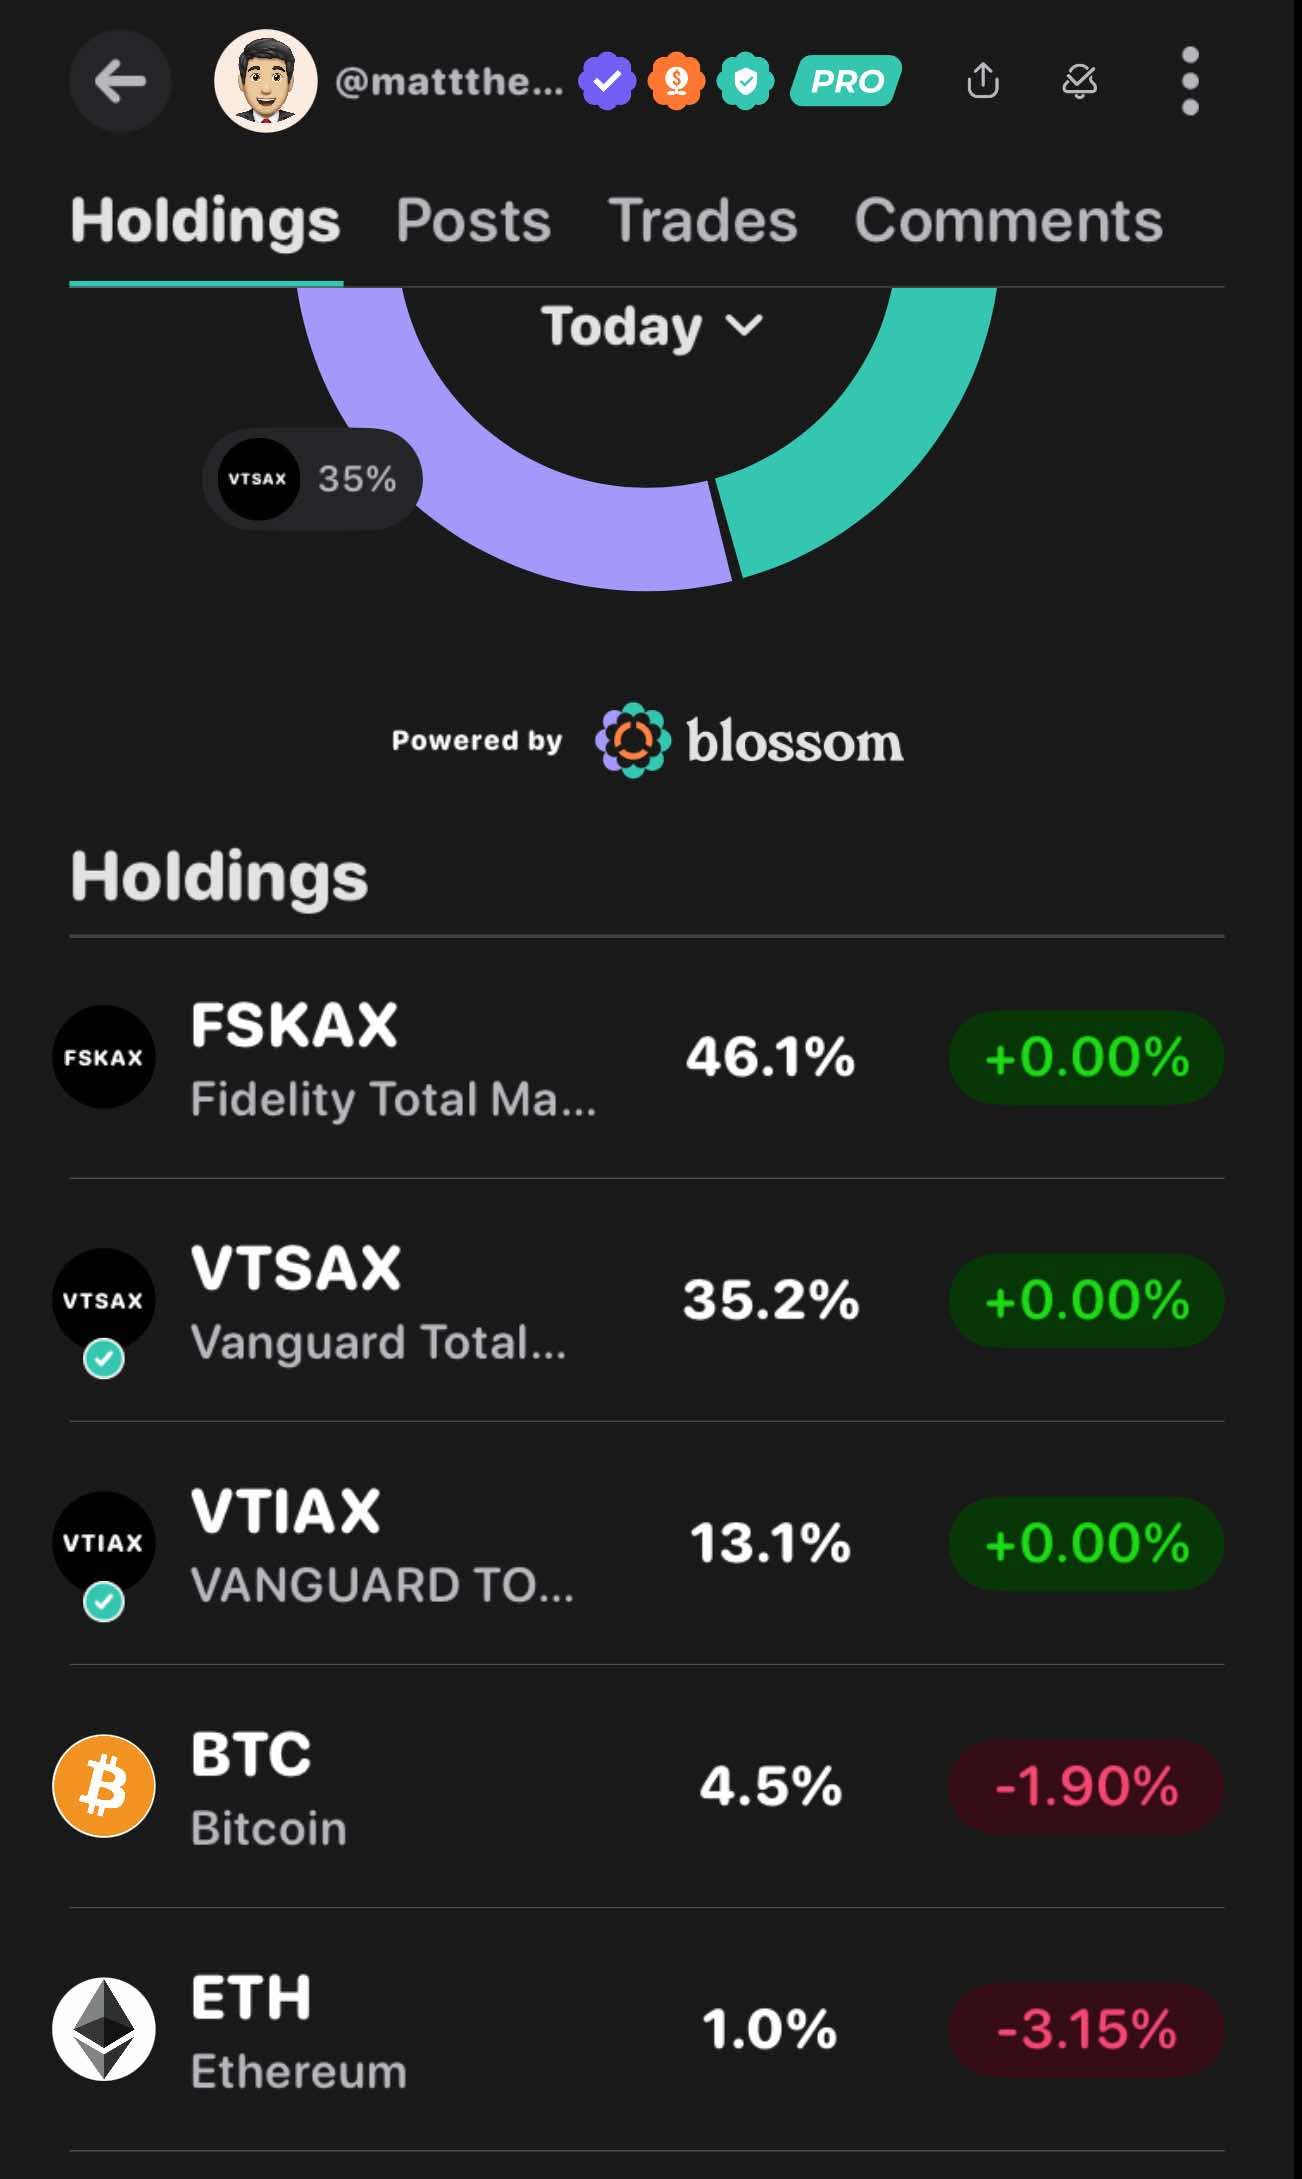Screen dimensions: 1302x2179
Task: Tap the Bitcoin logo icon
Action: 104,1786
